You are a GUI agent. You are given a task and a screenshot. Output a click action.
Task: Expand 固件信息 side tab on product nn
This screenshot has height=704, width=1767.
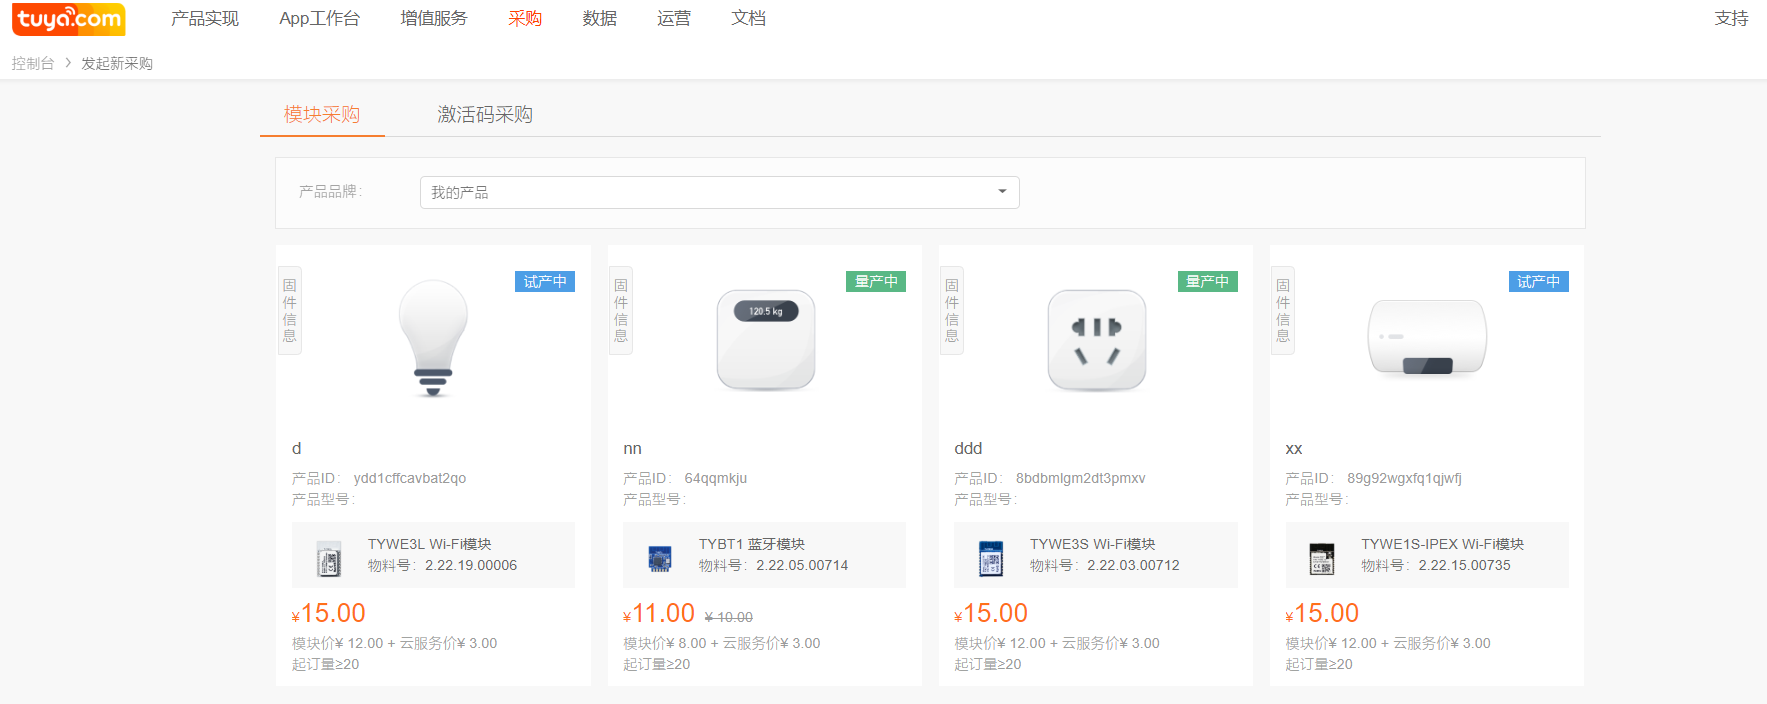(x=621, y=310)
